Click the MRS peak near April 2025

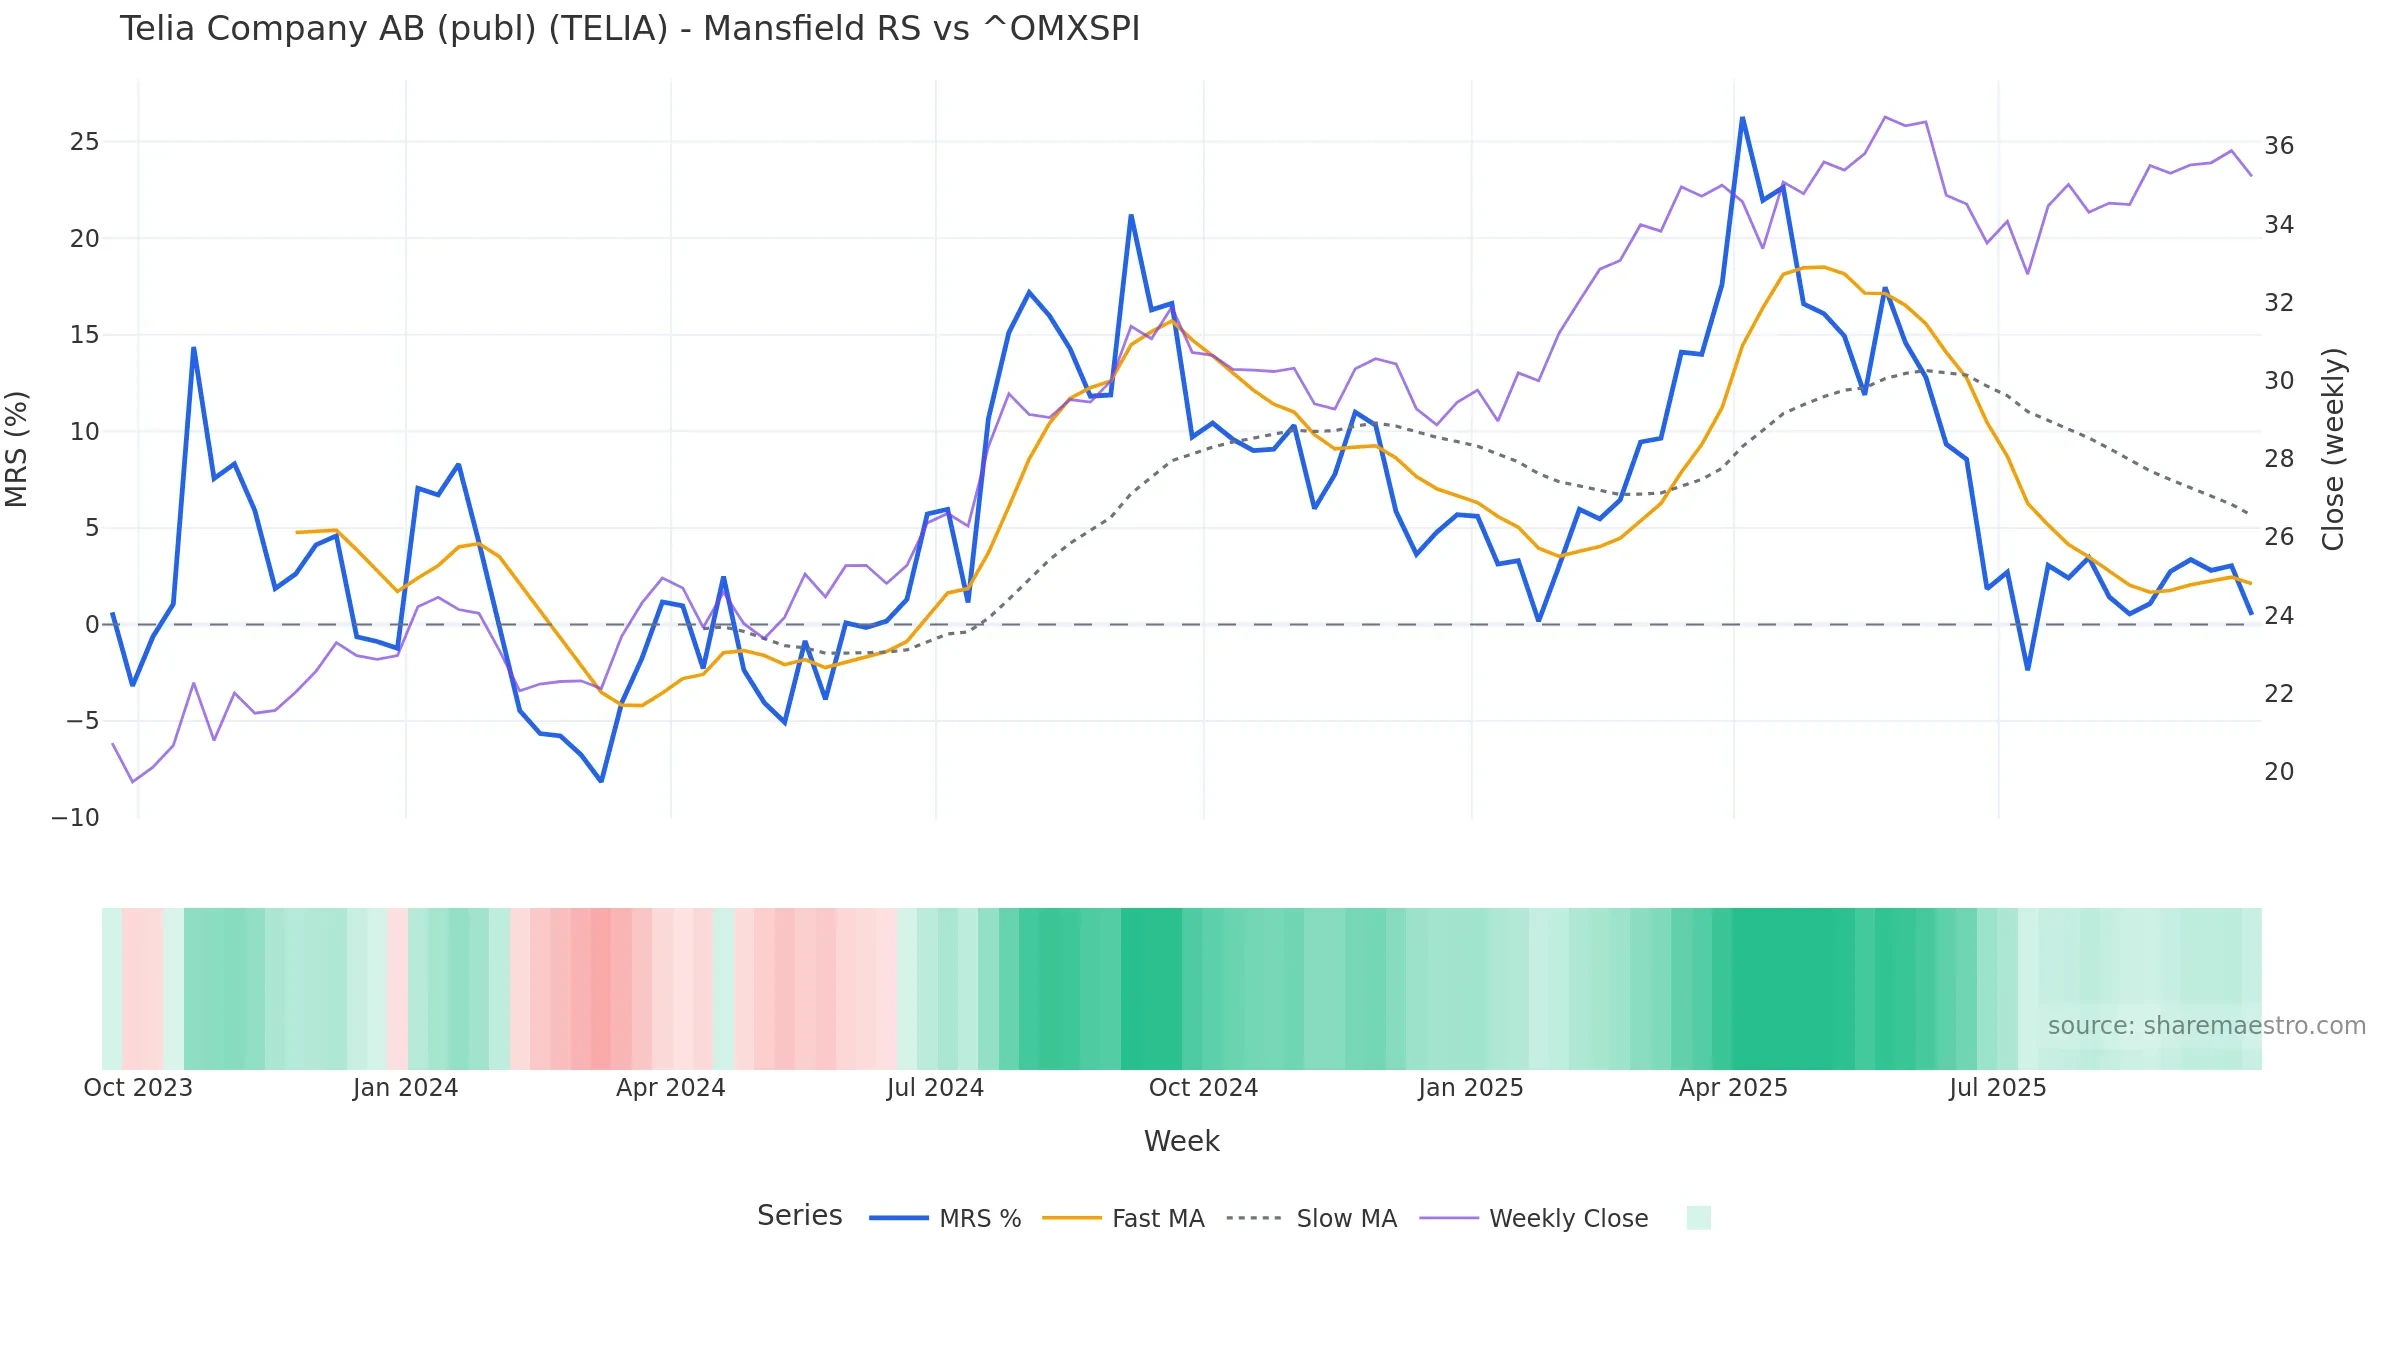click(x=1742, y=118)
